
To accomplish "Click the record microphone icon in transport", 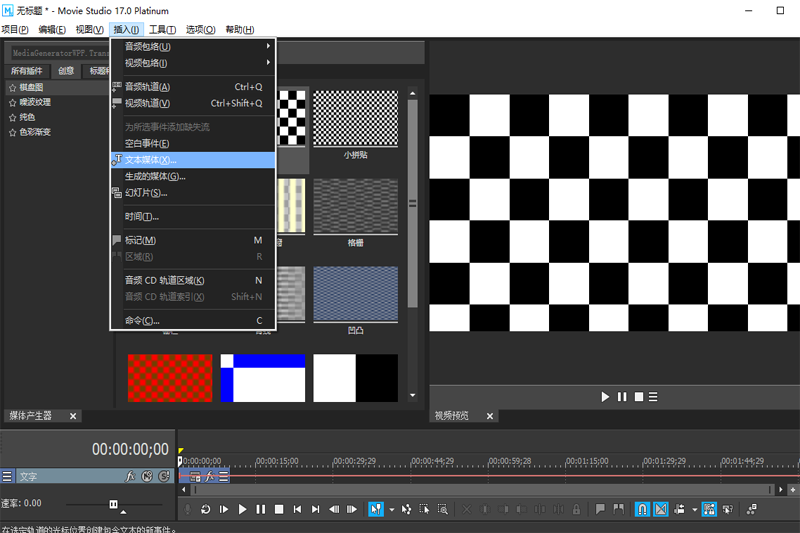I will 187,509.
